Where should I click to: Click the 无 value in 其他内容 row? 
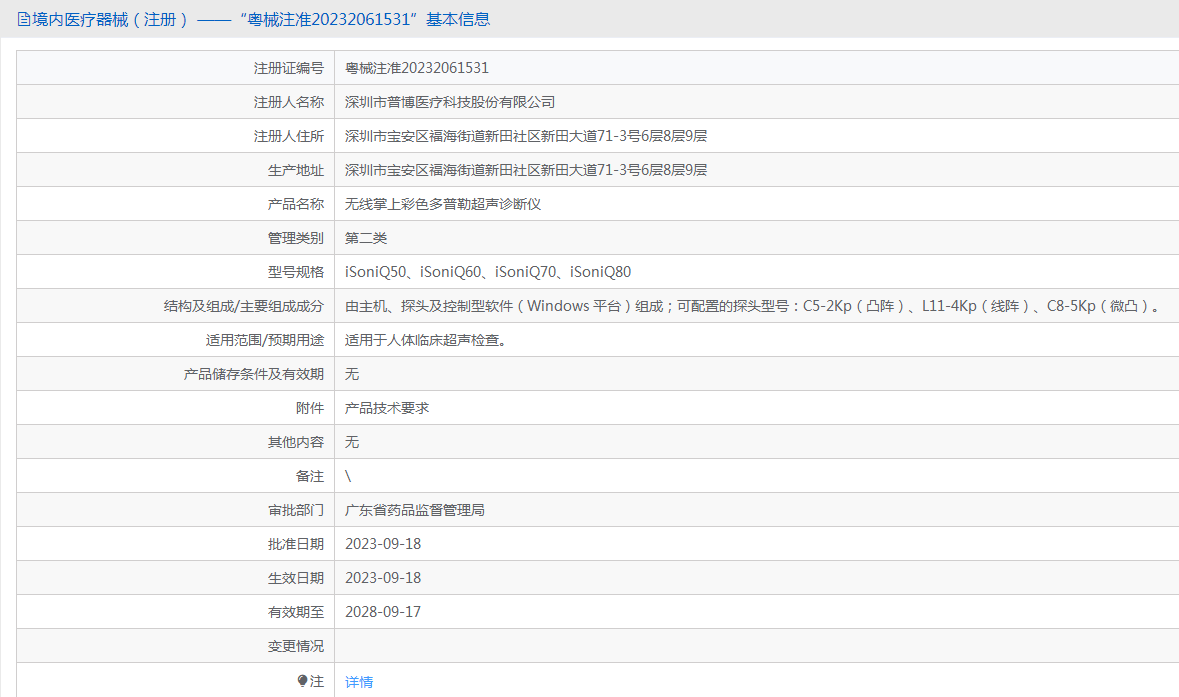[352, 442]
